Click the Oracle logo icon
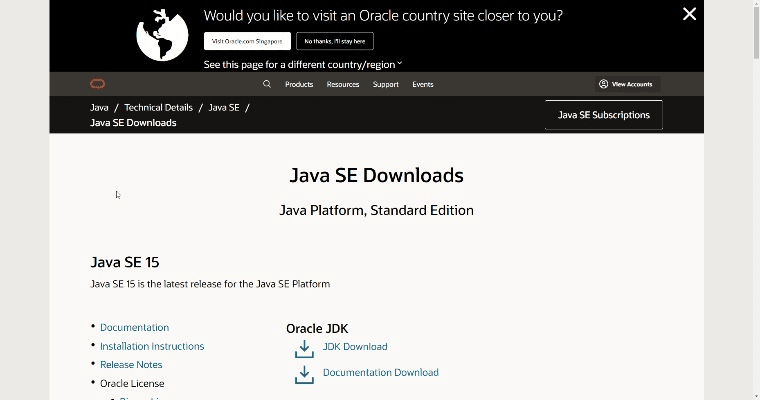The height and width of the screenshot is (400, 760). click(98, 84)
